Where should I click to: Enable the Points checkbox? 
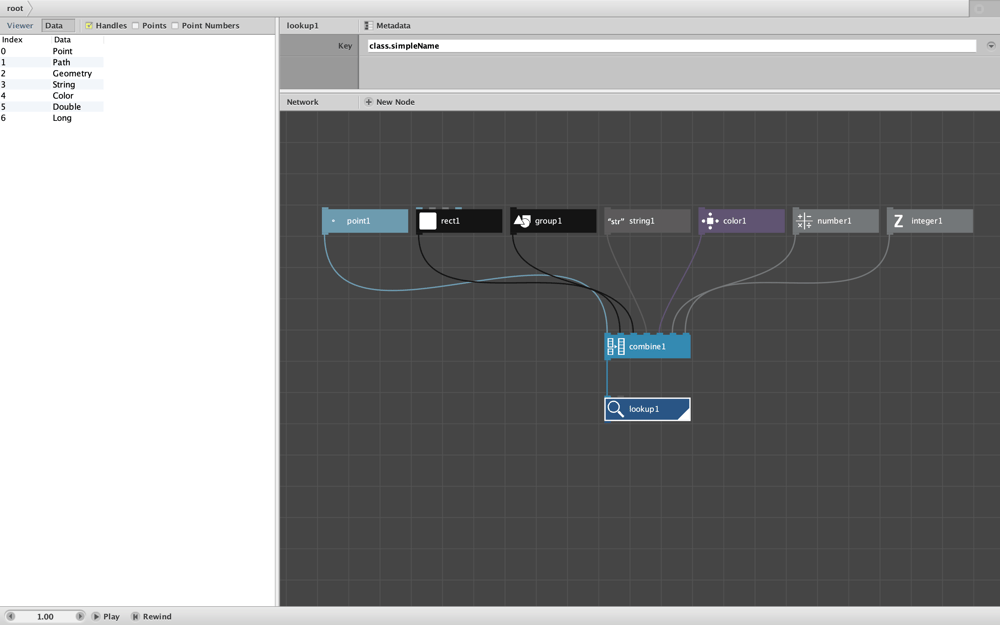click(135, 26)
